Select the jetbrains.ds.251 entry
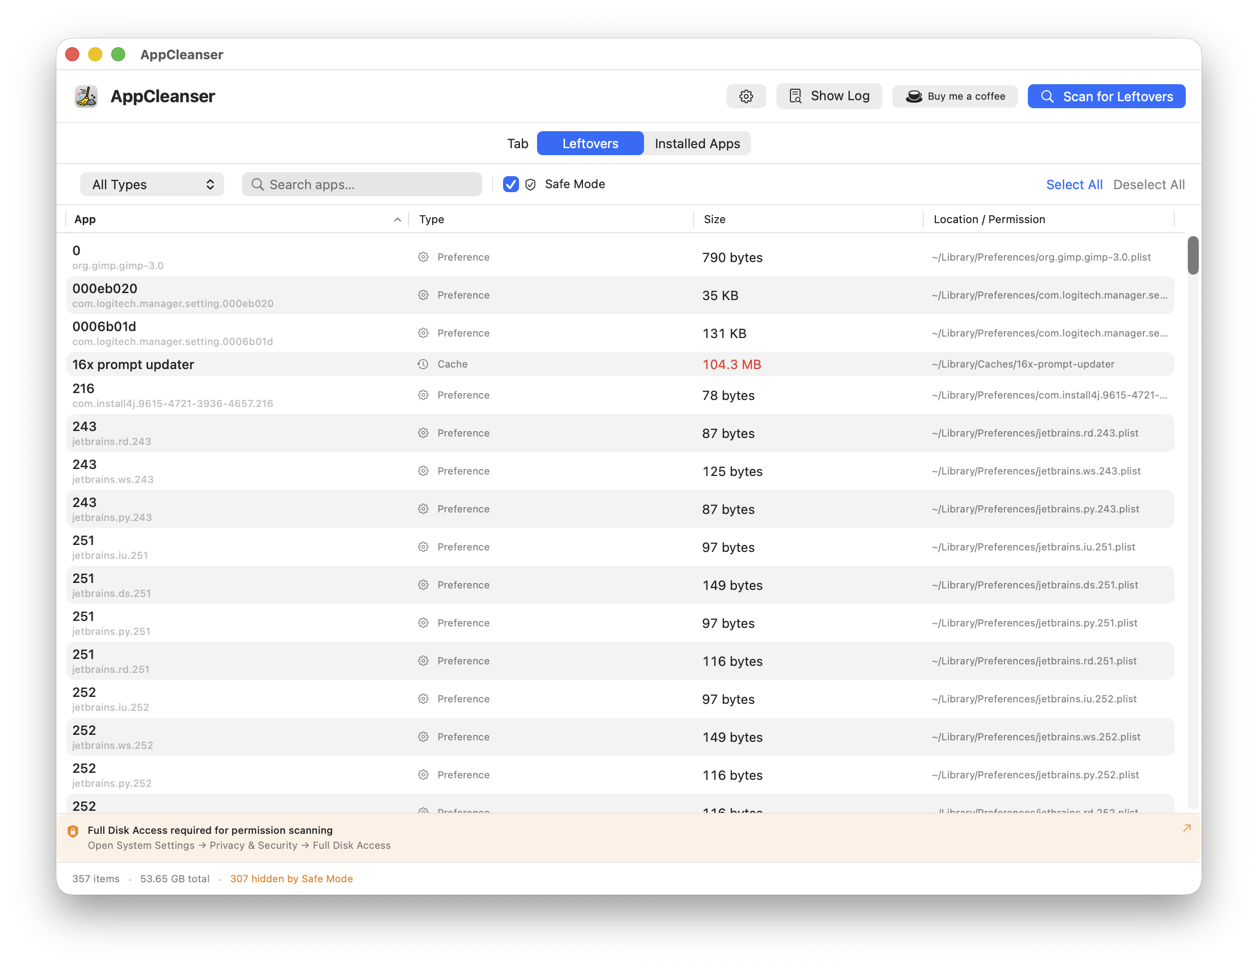Image resolution: width=1258 pixels, height=969 pixels. (x=620, y=585)
